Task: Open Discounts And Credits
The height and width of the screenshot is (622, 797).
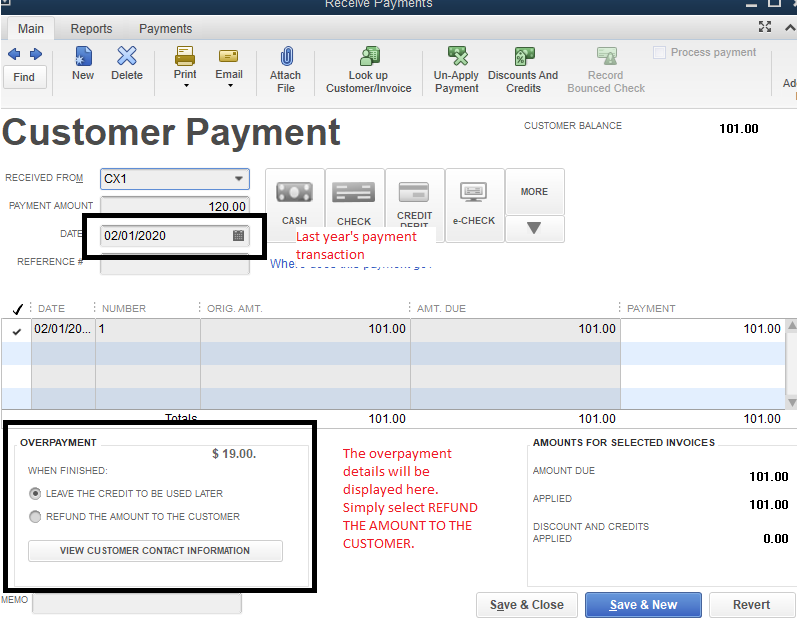Action: 523,70
